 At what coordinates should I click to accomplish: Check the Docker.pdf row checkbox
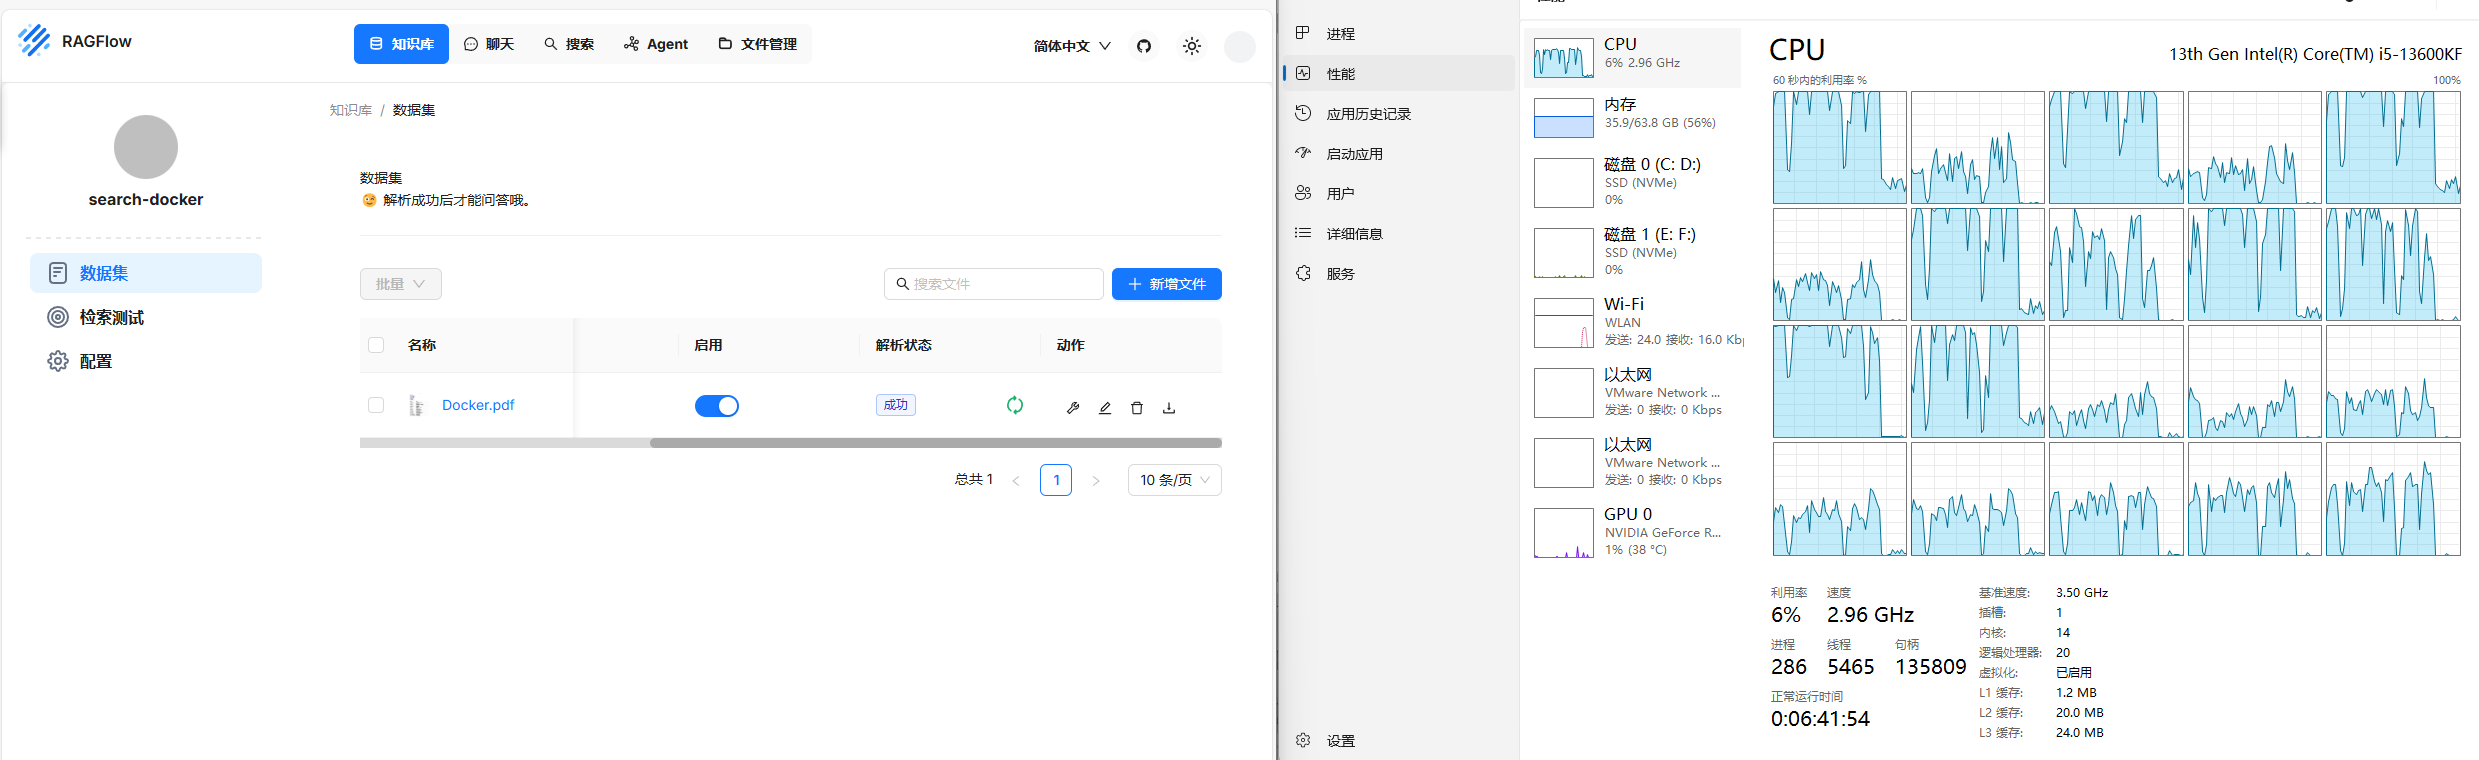376,405
